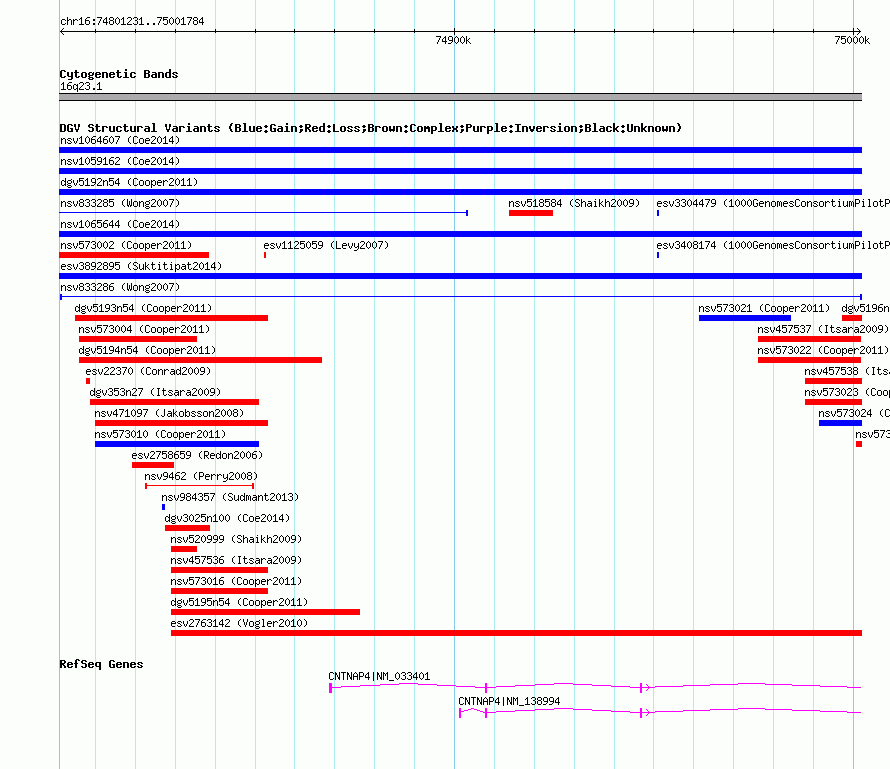
Task: Click red bar under nsv457538 label
Action: pyautogui.click(x=833, y=381)
